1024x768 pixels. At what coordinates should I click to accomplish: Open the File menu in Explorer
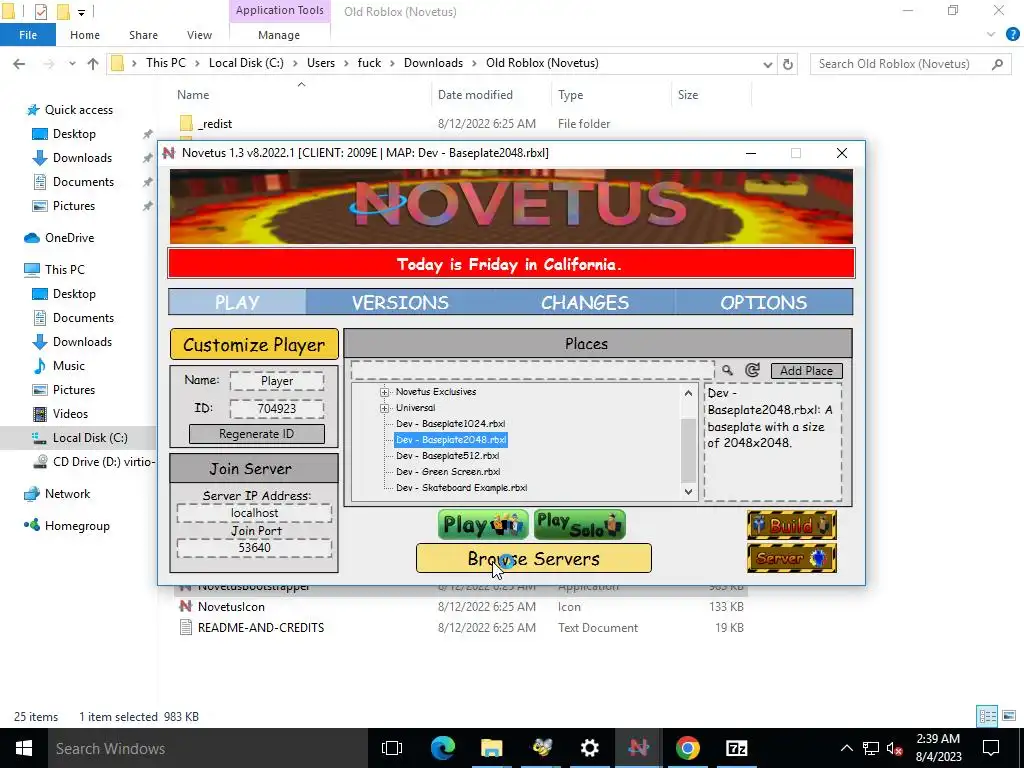[28, 35]
